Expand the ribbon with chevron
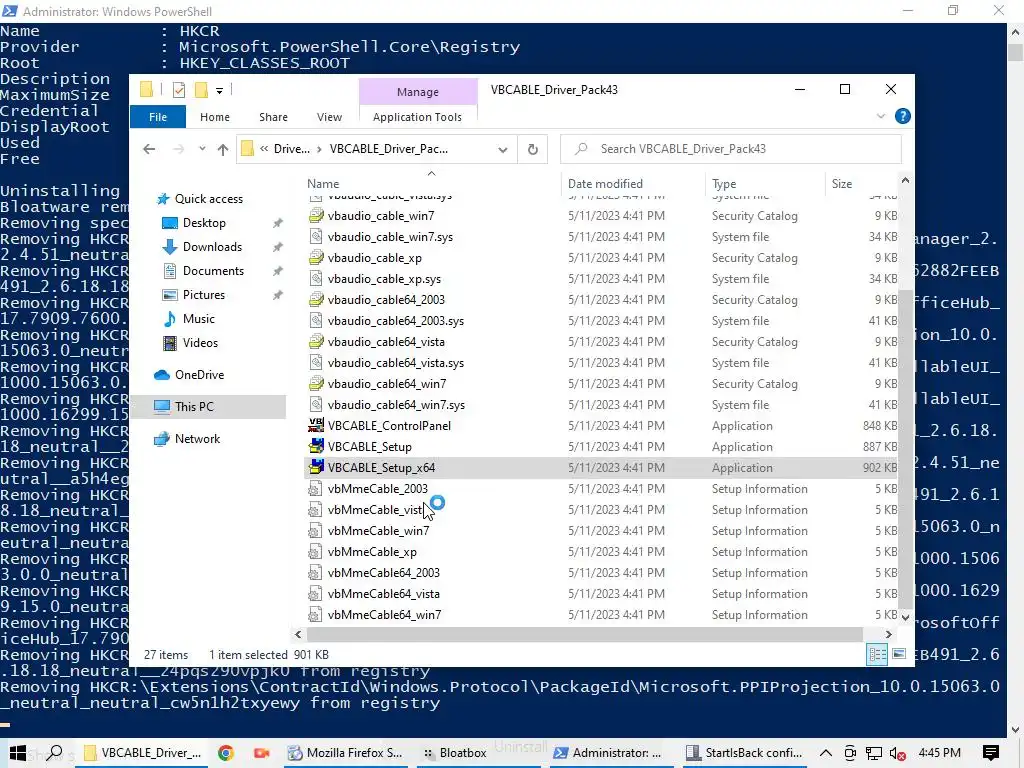The height and width of the screenshot is (768, 1024). tap(880, 116)
